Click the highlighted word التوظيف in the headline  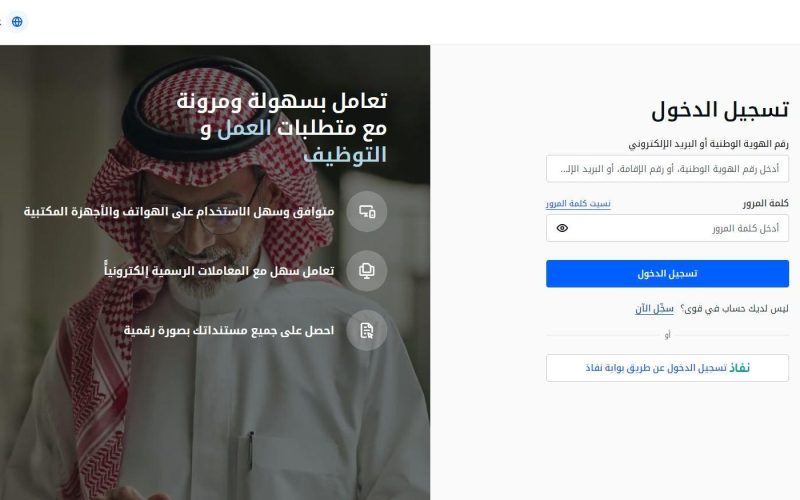coord(345,155)
